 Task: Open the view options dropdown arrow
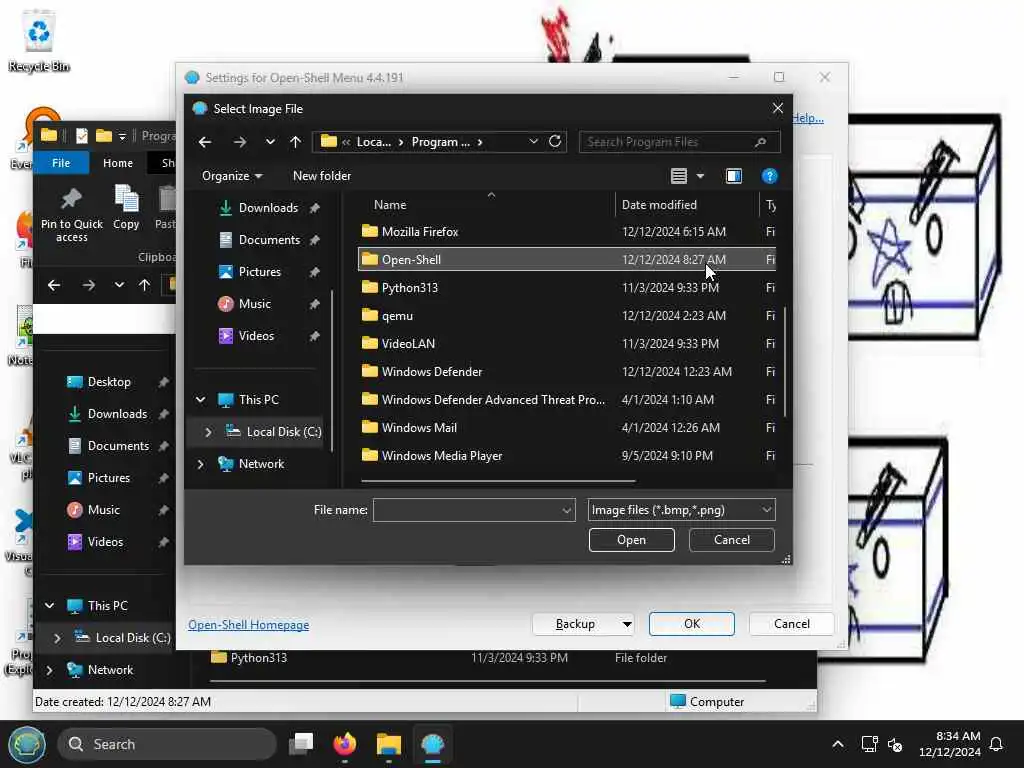tap(700, 176)
